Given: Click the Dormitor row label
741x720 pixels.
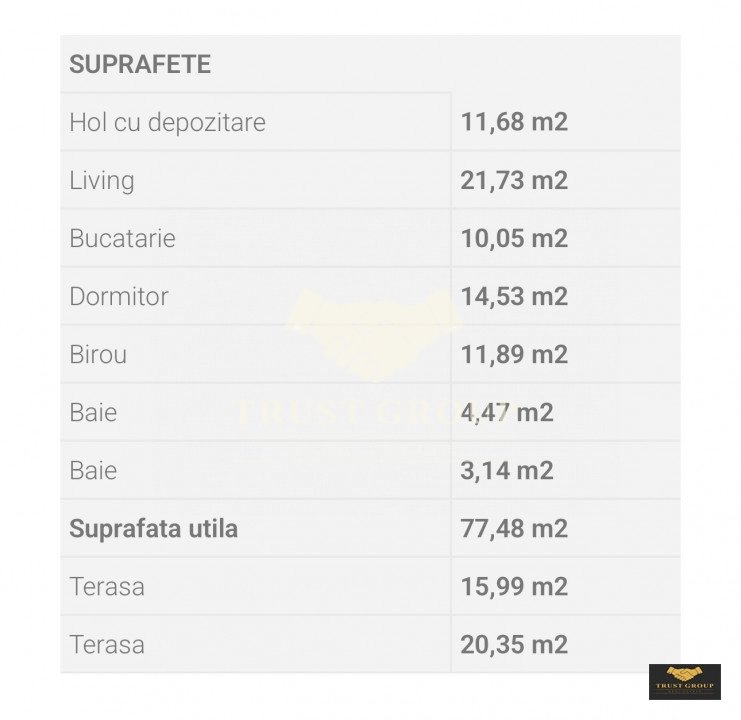Looking at the screenshot, I should click(x=119, y=297).
